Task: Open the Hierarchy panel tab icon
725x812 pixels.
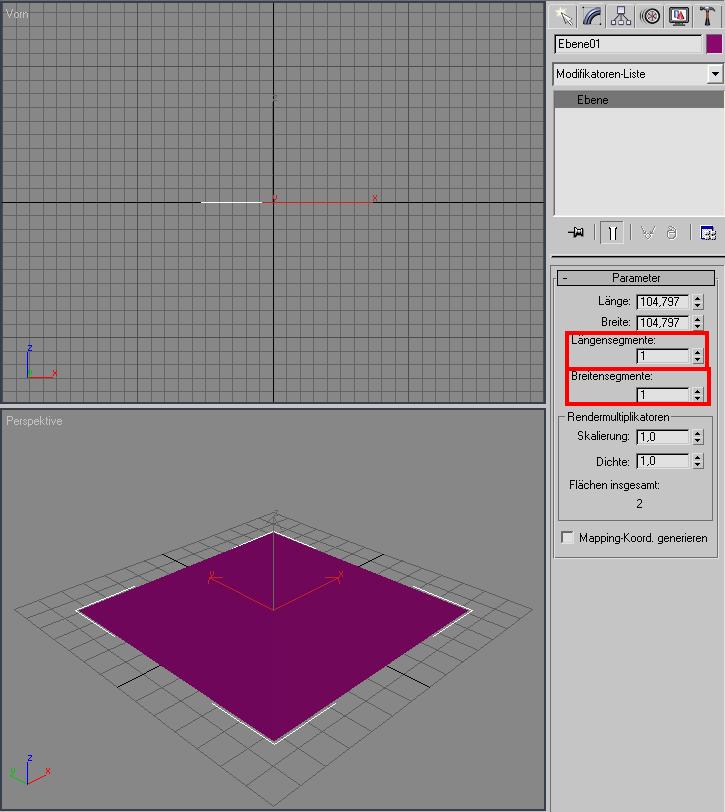Action: pyautogui.click(x=621, y=16)
